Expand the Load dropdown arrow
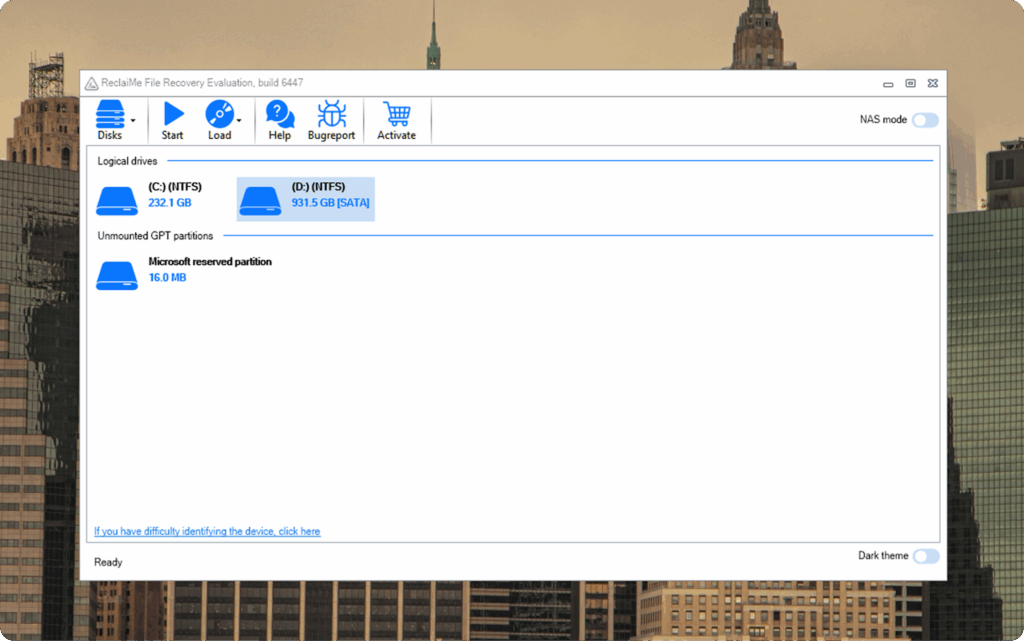The height and width of the screenshot is (641, 1024). tap(239, 121)
